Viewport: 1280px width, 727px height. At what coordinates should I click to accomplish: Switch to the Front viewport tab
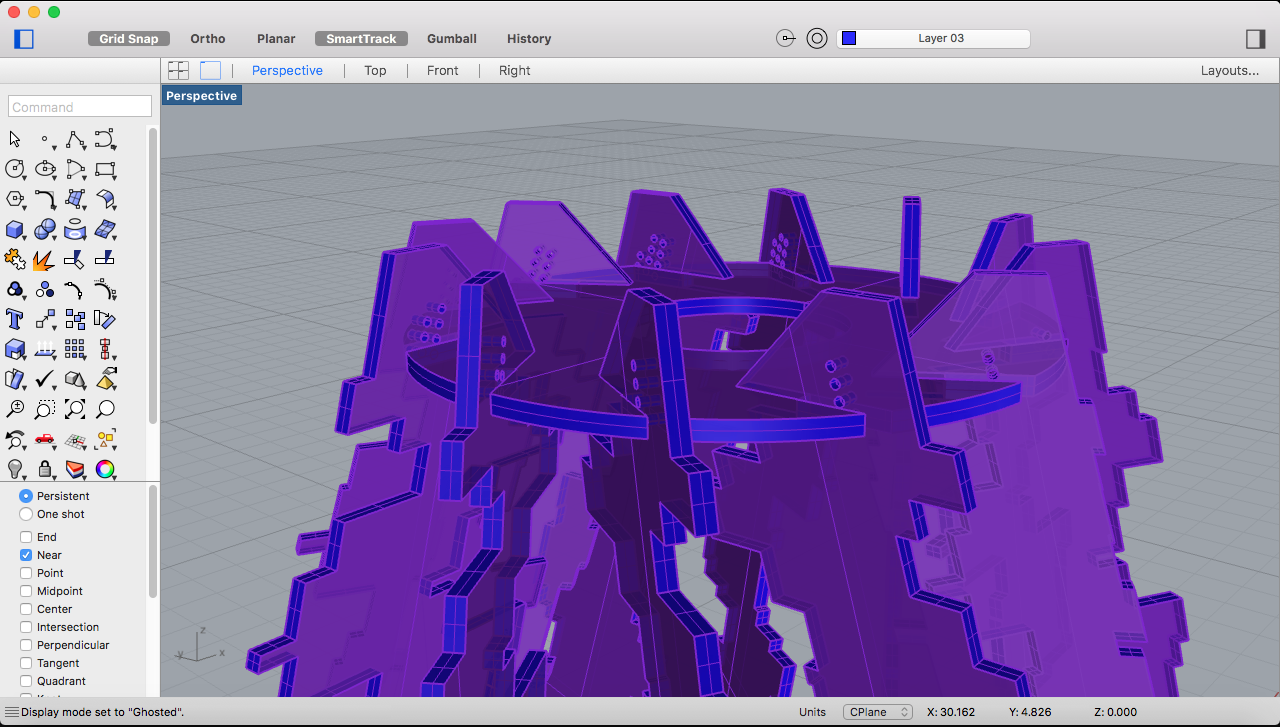click(x=442, y=71)
